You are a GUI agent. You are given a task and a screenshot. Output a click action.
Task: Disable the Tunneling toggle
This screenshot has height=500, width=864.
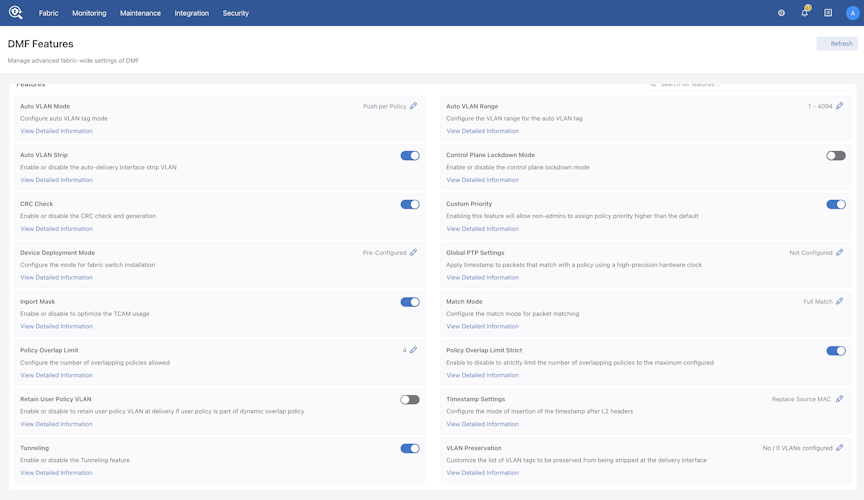[x=410, y=449]
